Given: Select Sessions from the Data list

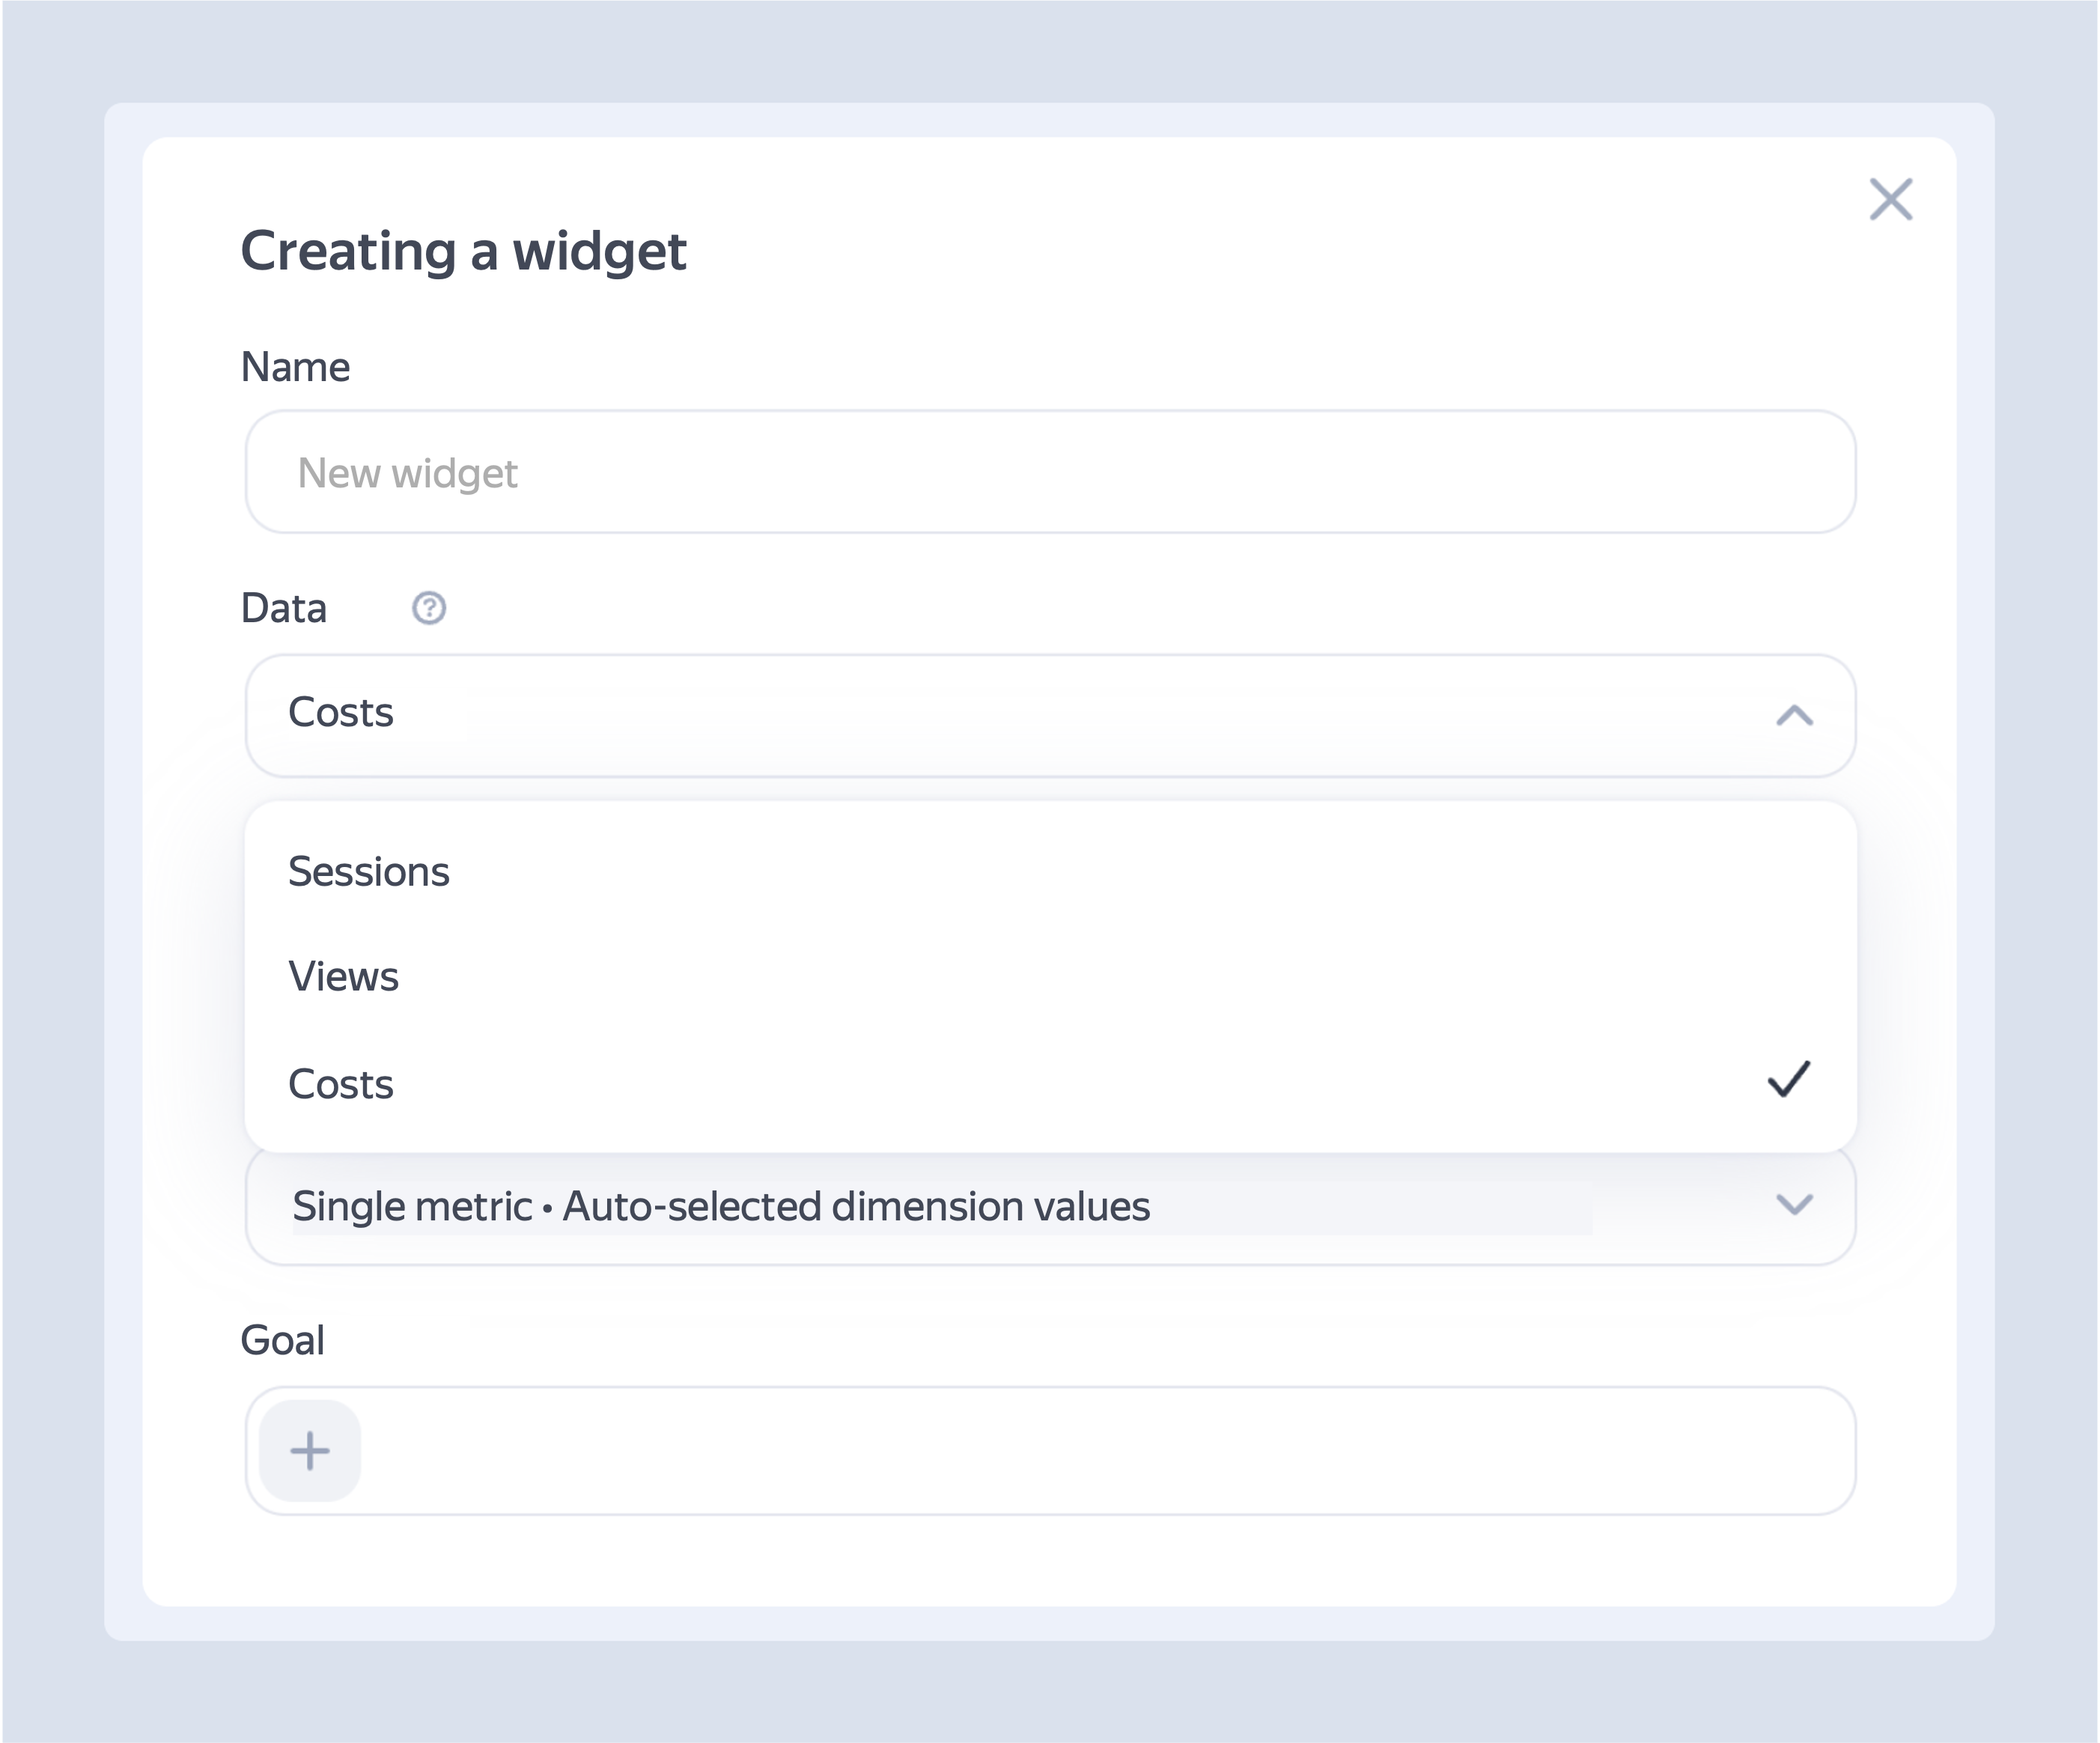Looking at the screenshot, I should pos(1050,872).
